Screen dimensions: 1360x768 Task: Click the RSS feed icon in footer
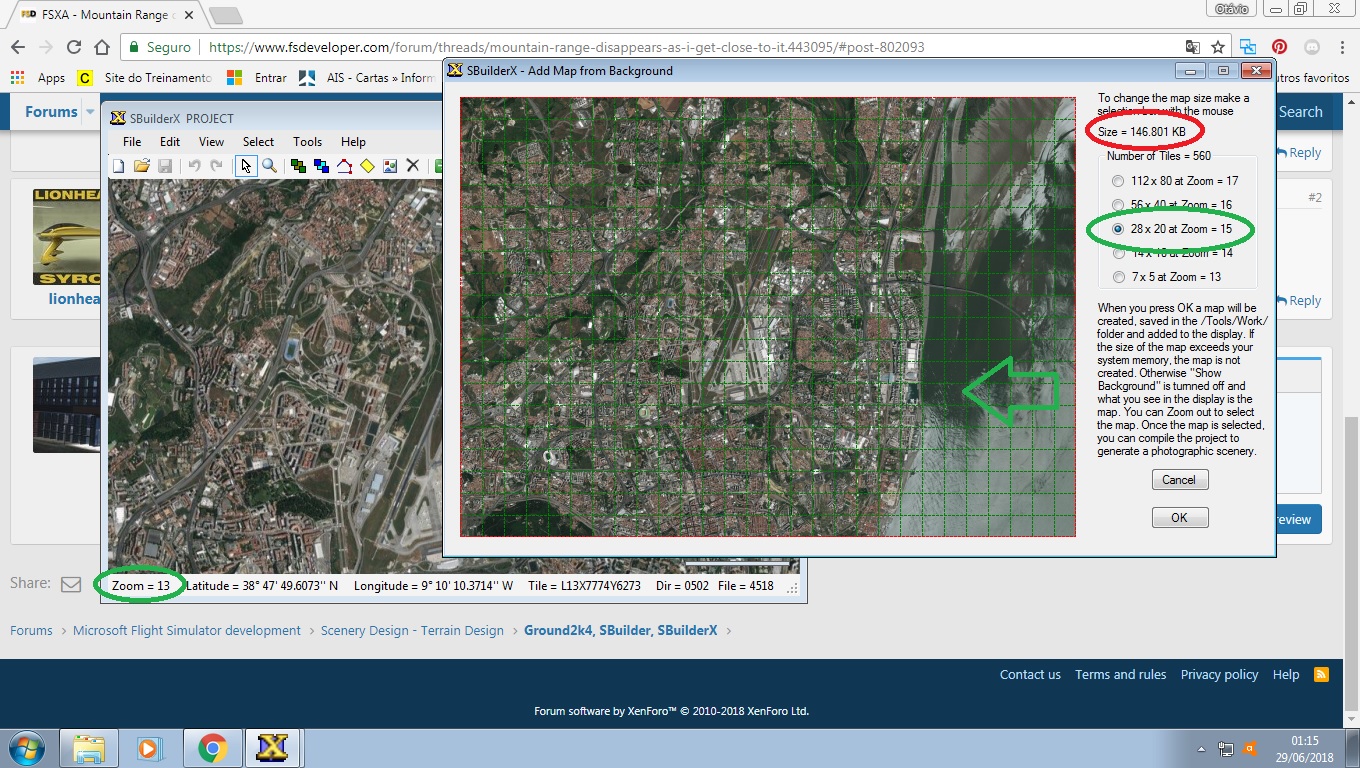(1322, 674)
